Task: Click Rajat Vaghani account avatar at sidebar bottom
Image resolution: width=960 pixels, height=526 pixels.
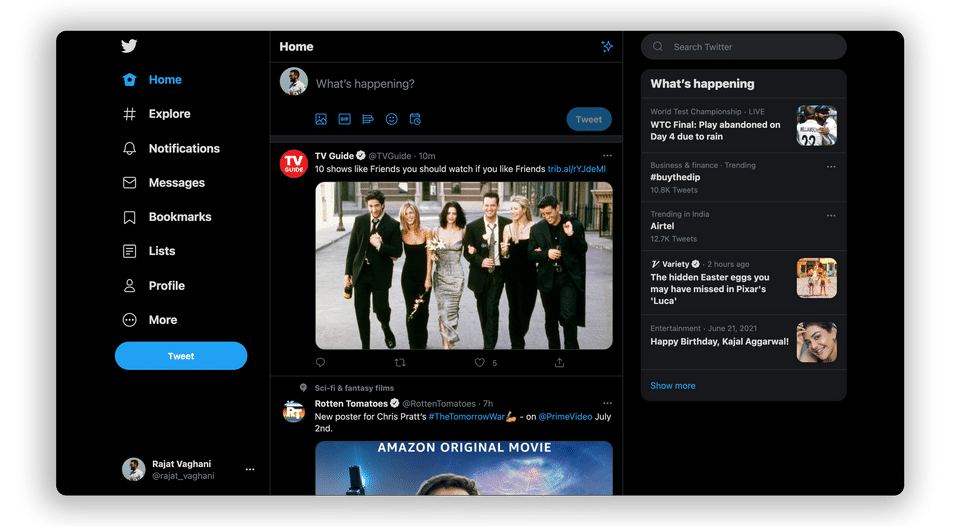Action: 133,470
